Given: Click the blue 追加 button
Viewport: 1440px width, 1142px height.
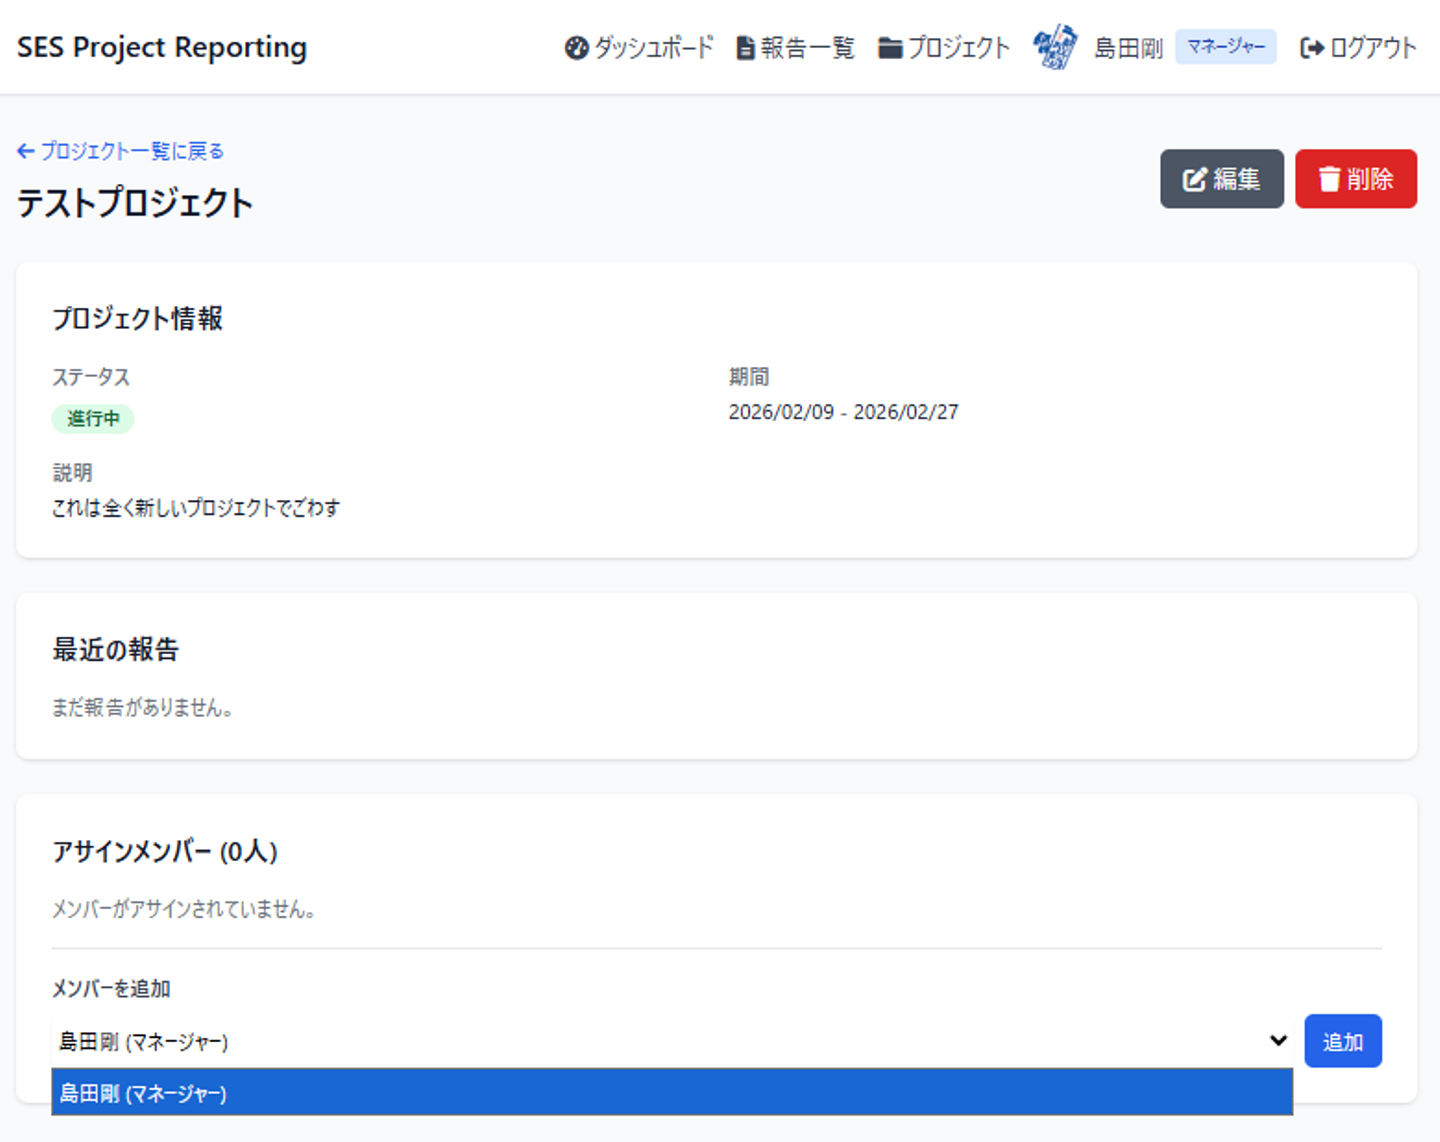Looking at the screenshot, I should (x=1343, y=1041).
